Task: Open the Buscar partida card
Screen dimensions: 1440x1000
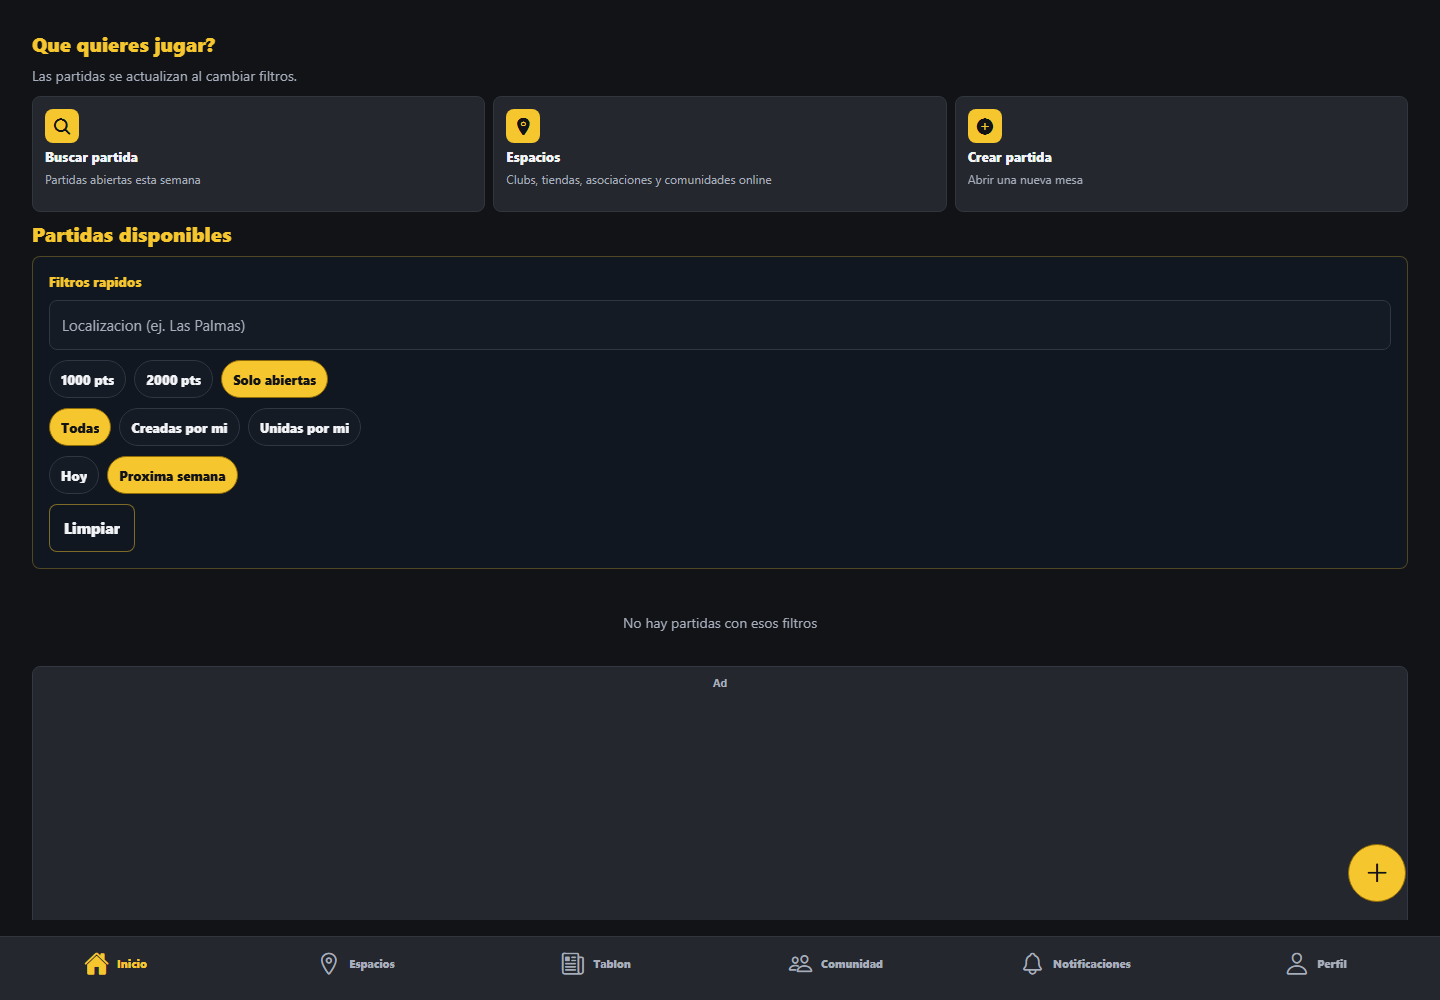Action: point(258,154)
